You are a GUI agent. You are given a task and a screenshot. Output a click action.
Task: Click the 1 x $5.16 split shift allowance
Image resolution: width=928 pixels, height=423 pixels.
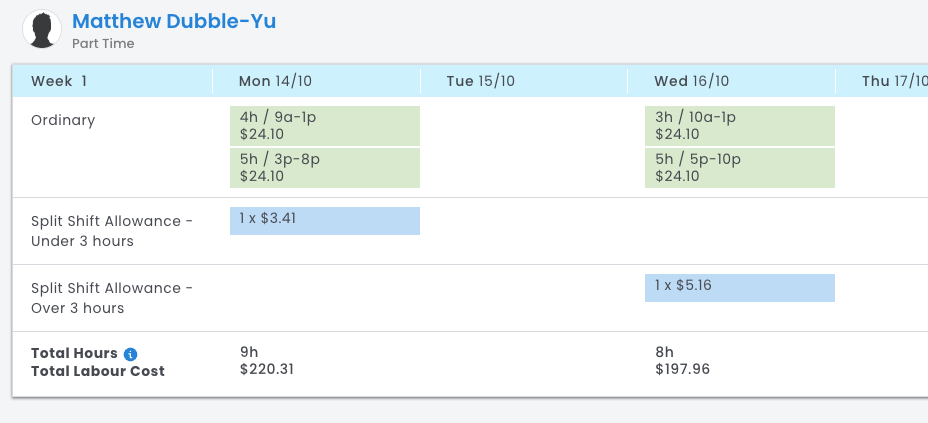pos(740,288)
